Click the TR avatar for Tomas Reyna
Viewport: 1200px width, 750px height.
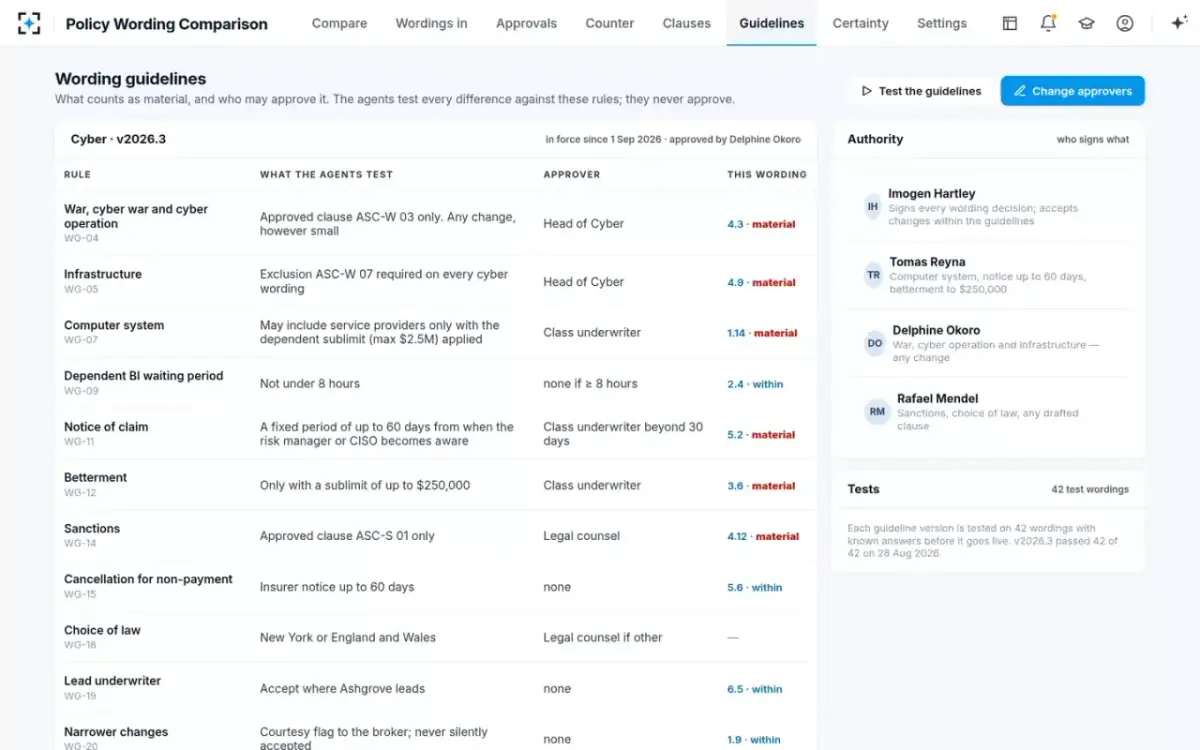click(x=874, y=275)
